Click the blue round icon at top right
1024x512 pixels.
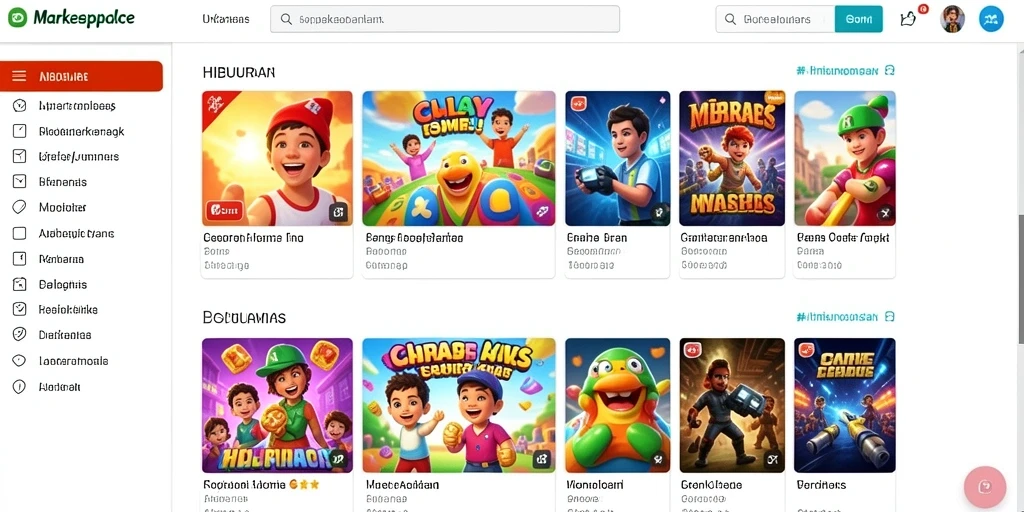coord(991,19)
